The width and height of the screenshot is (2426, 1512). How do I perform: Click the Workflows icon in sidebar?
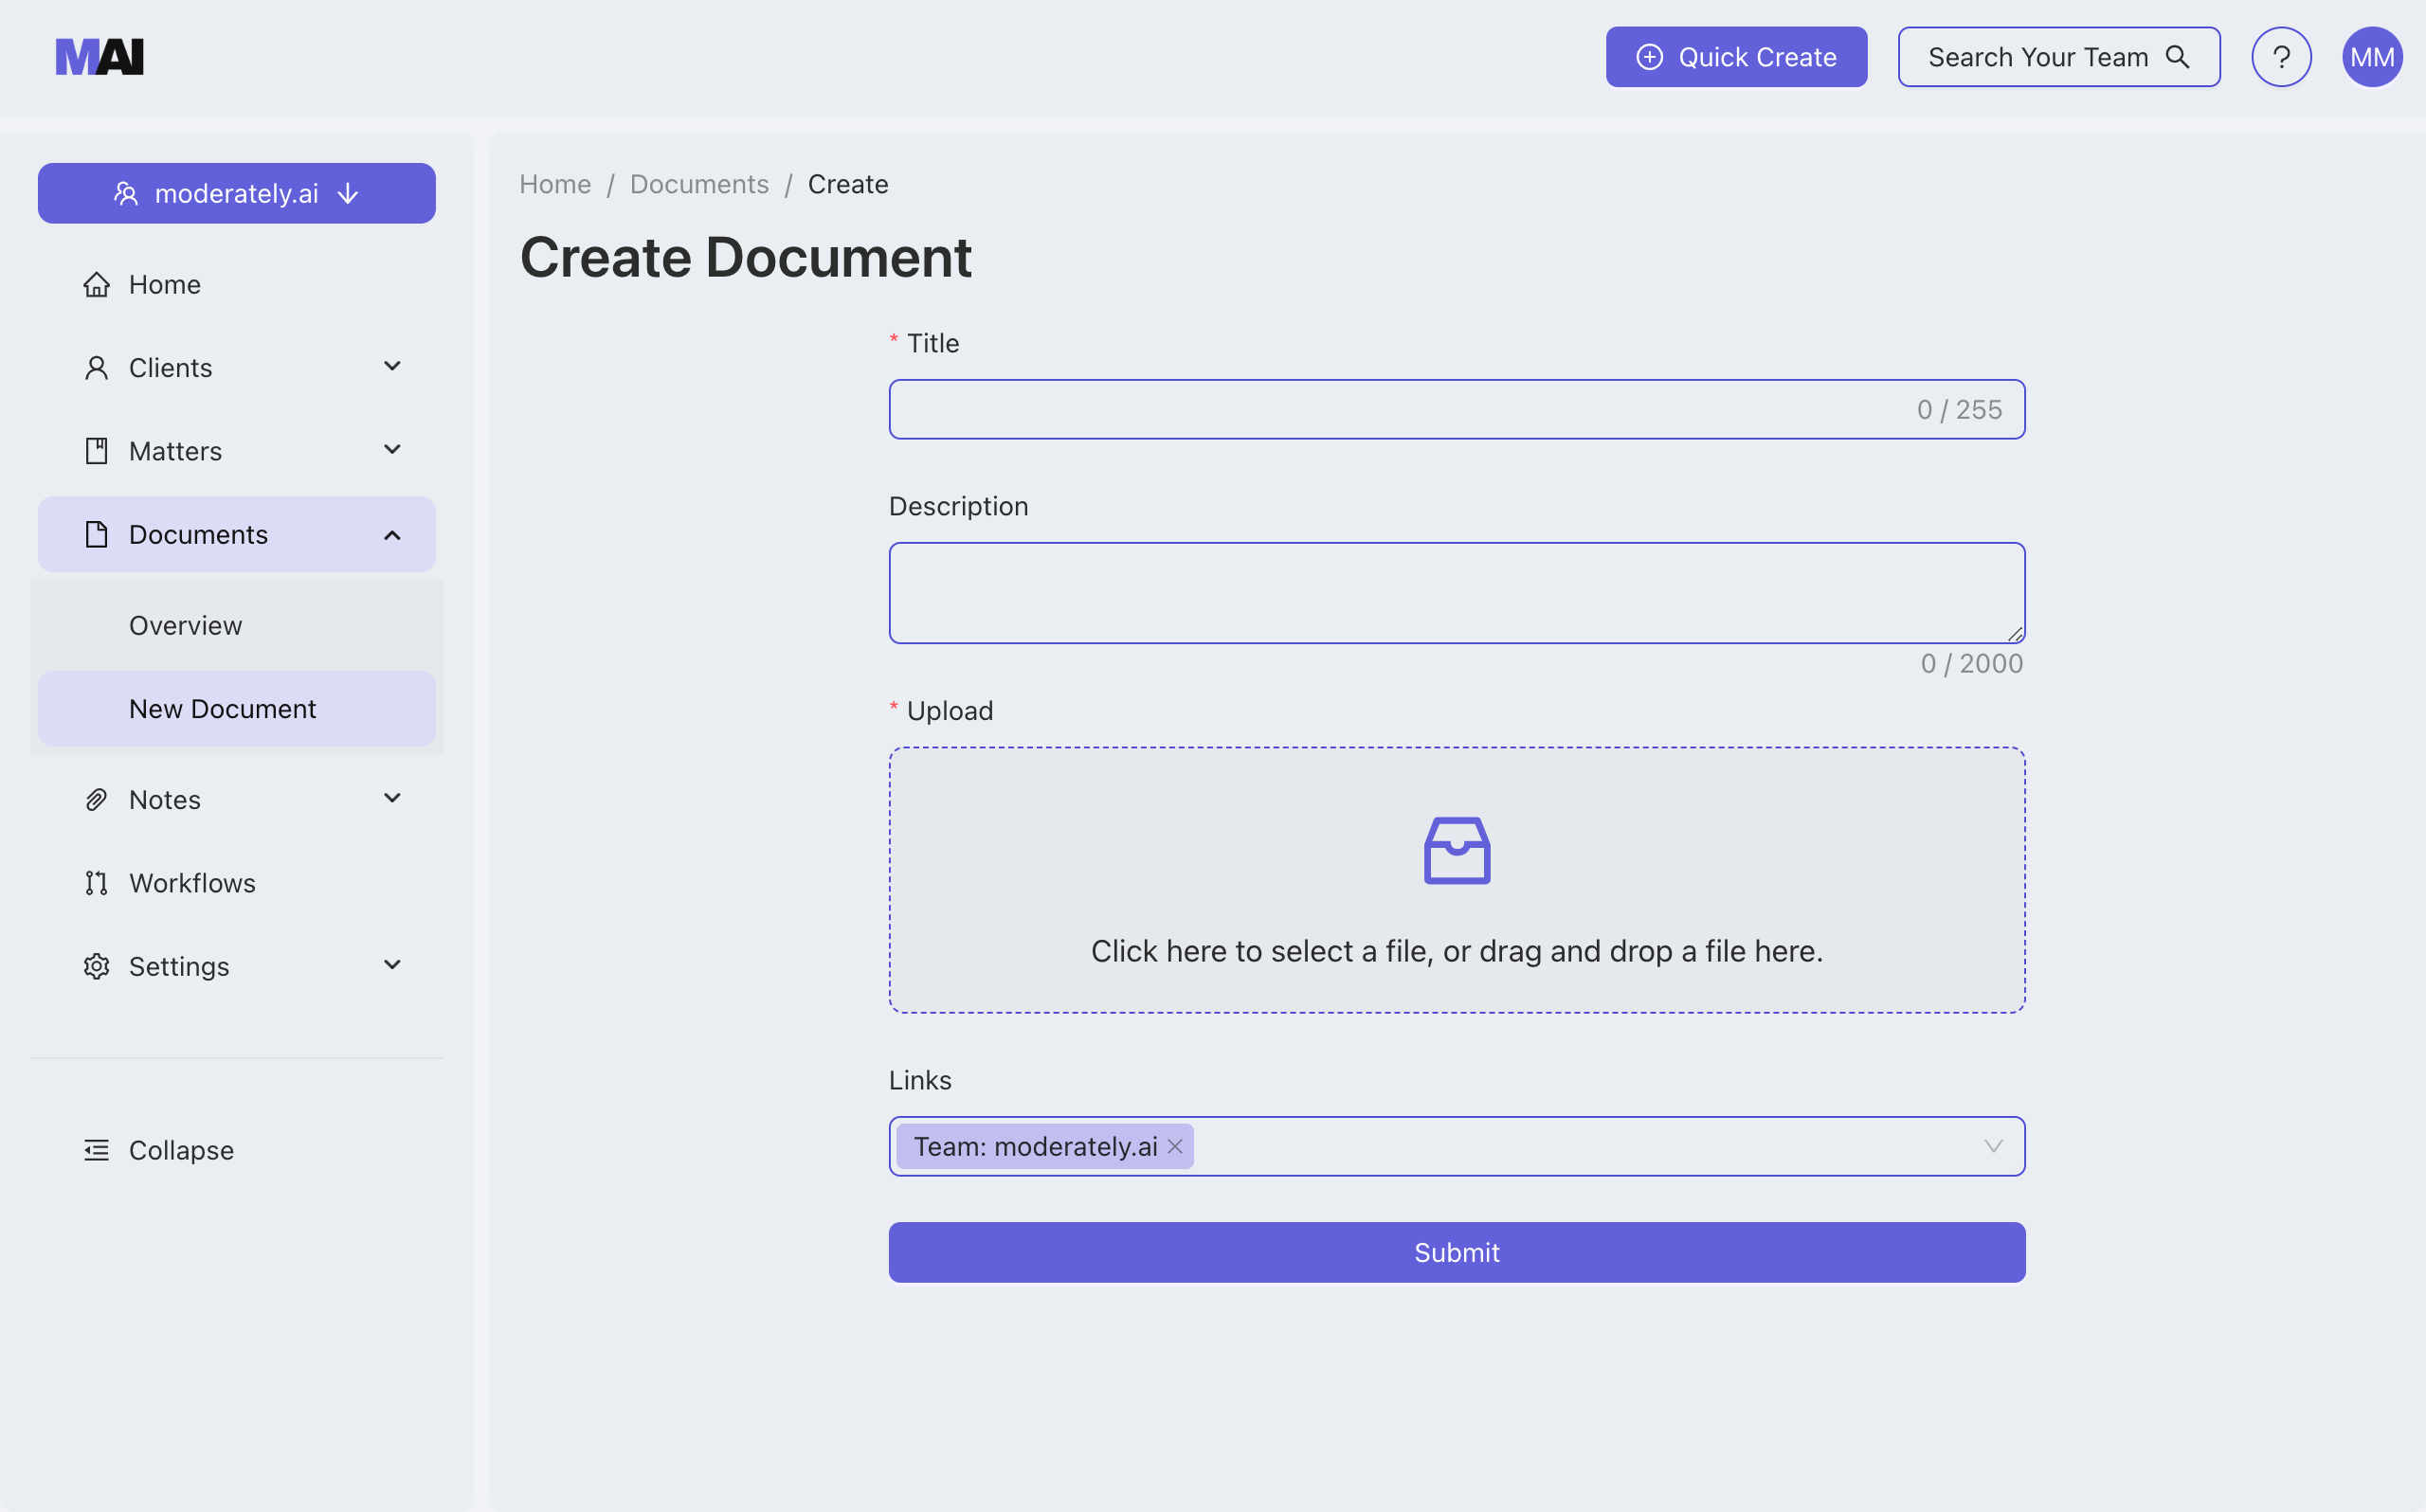pyautogui.click(x=96, y=883)
